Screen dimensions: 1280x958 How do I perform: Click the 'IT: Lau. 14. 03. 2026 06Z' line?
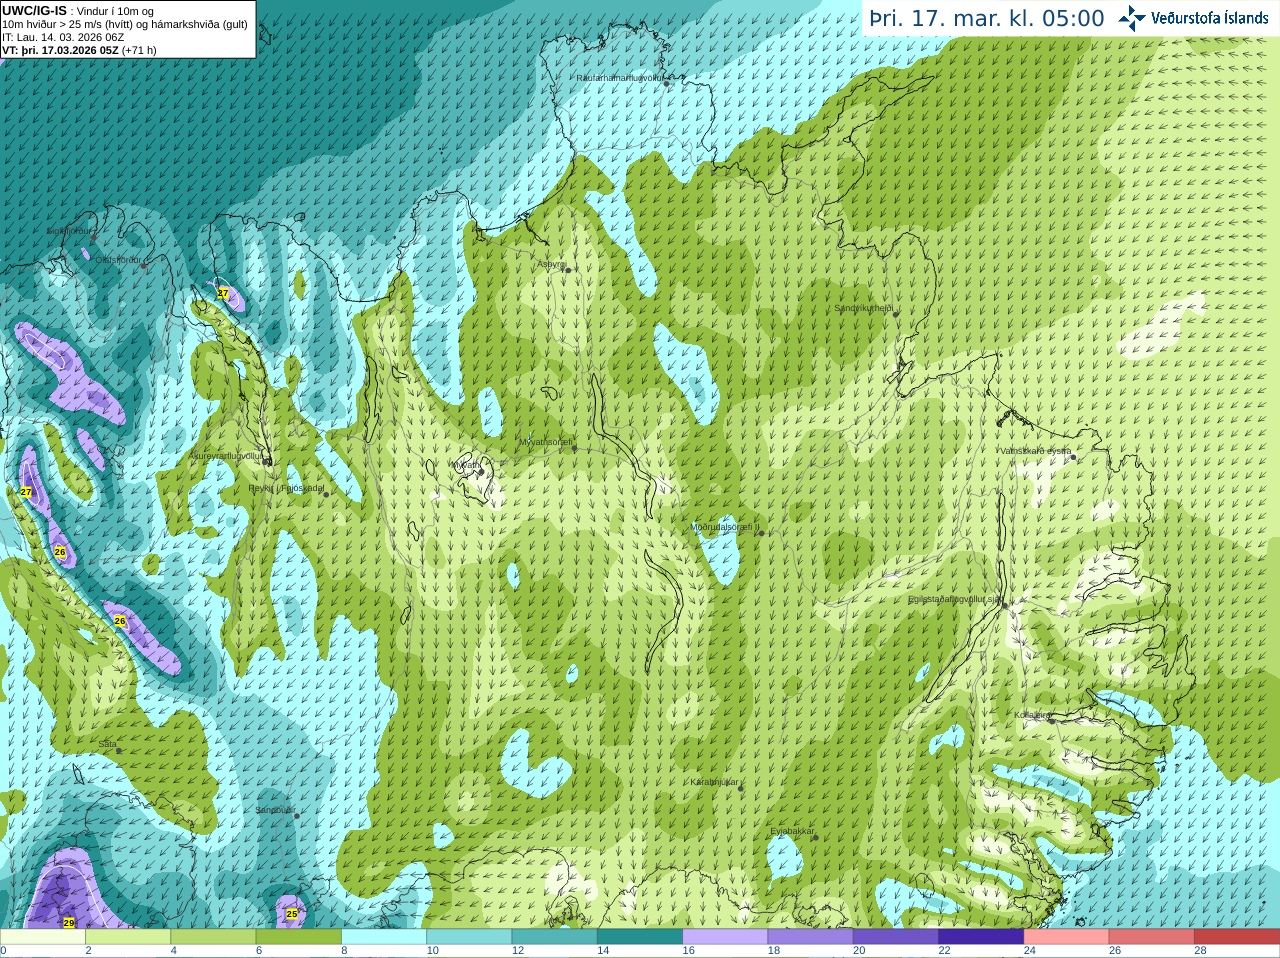click(x=63, y=37)
